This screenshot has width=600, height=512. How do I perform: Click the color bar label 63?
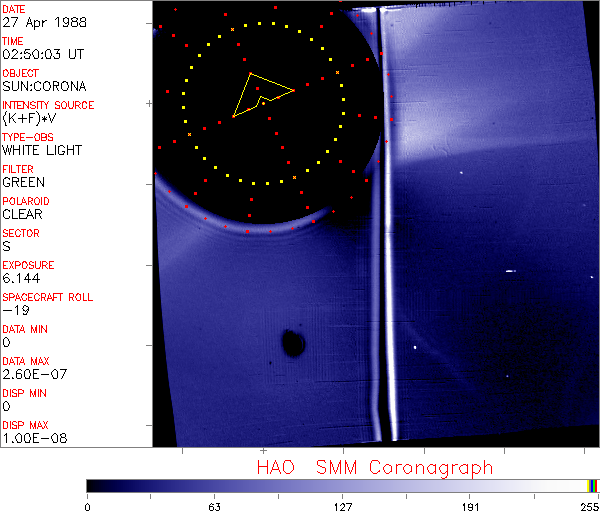(214, 506)
